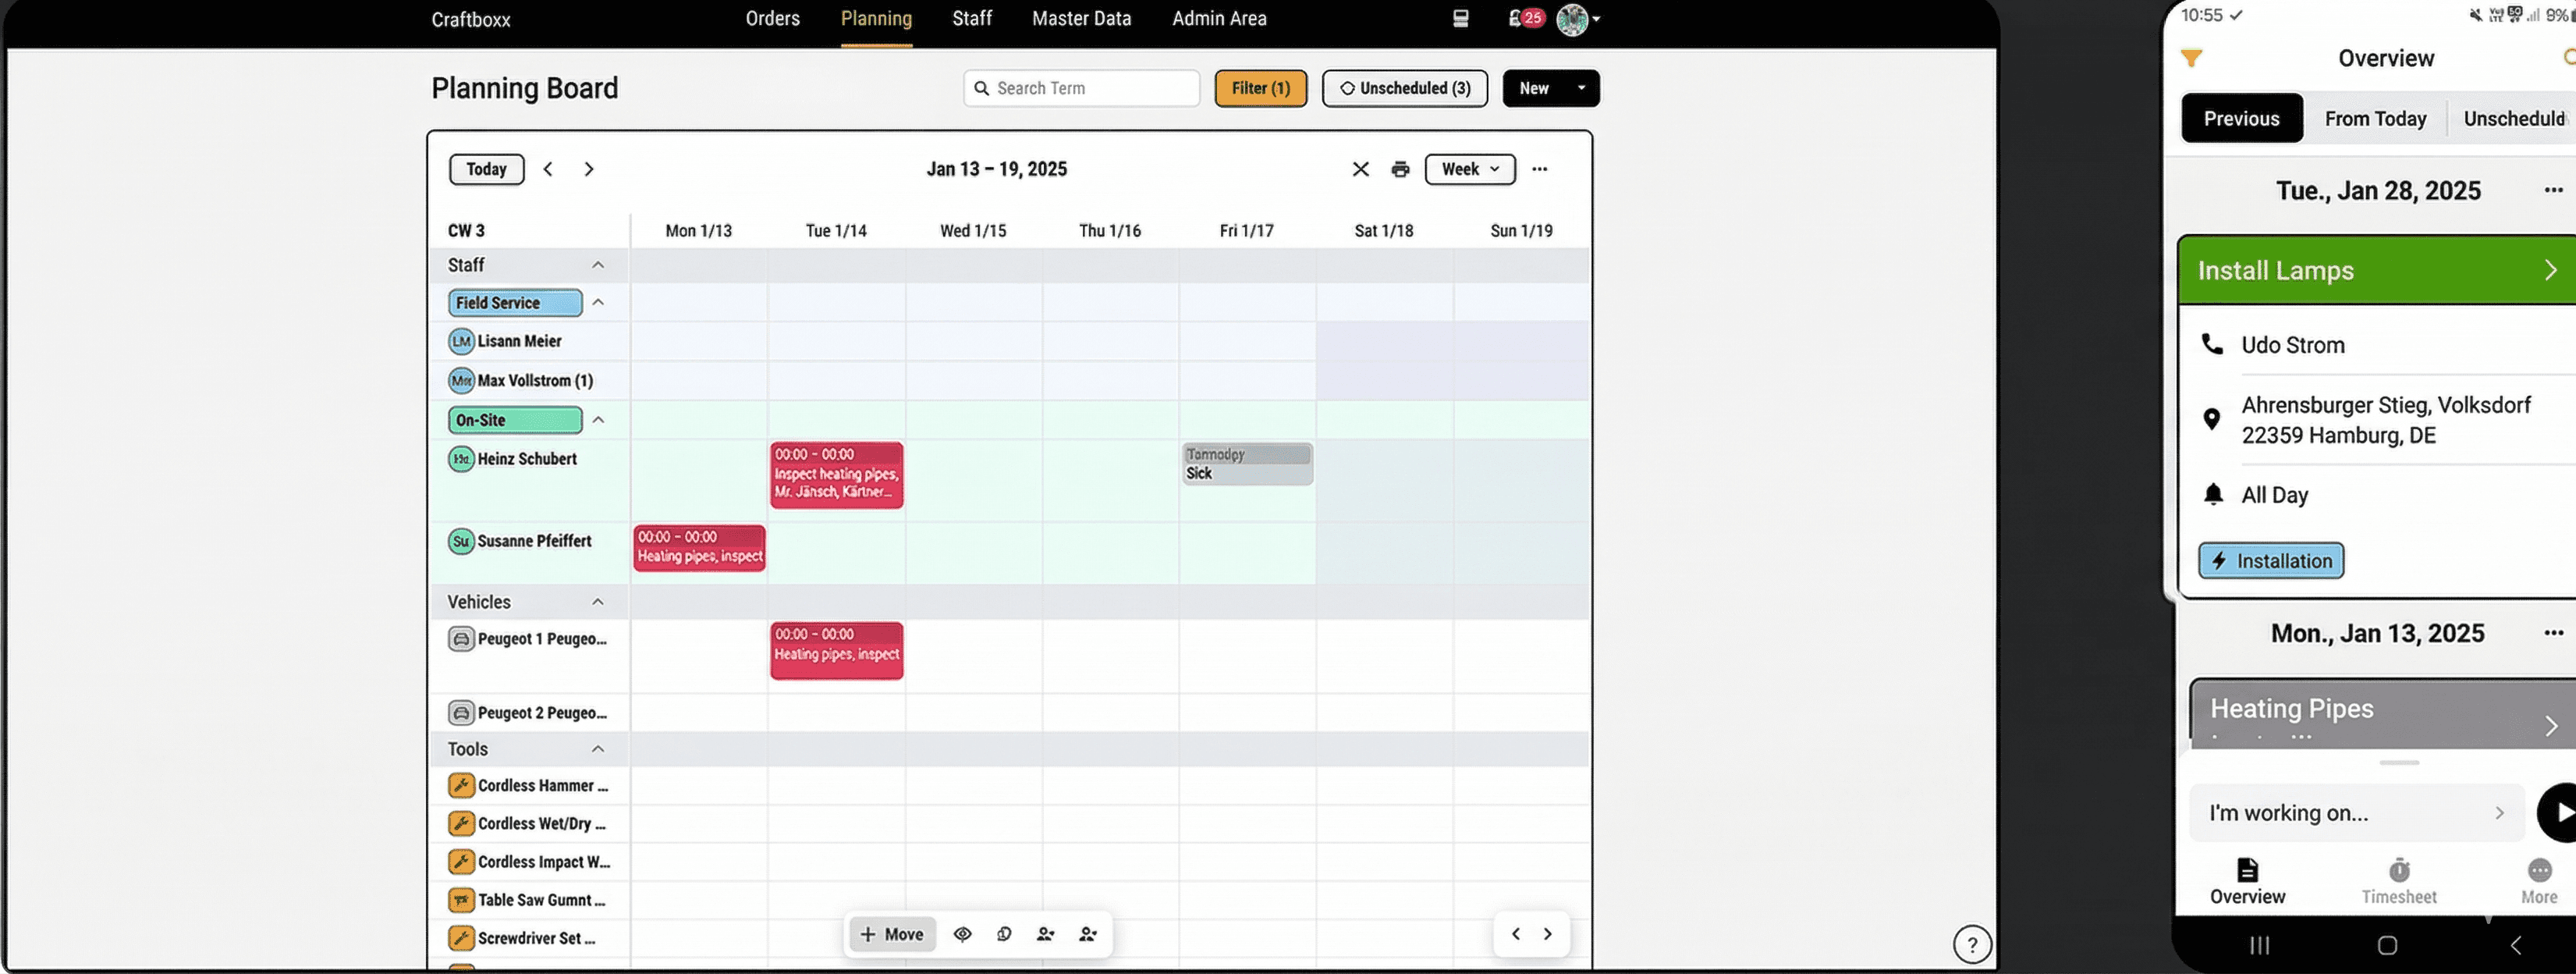
Task: Open the Week view dropdown
Action: point(1469,169)
